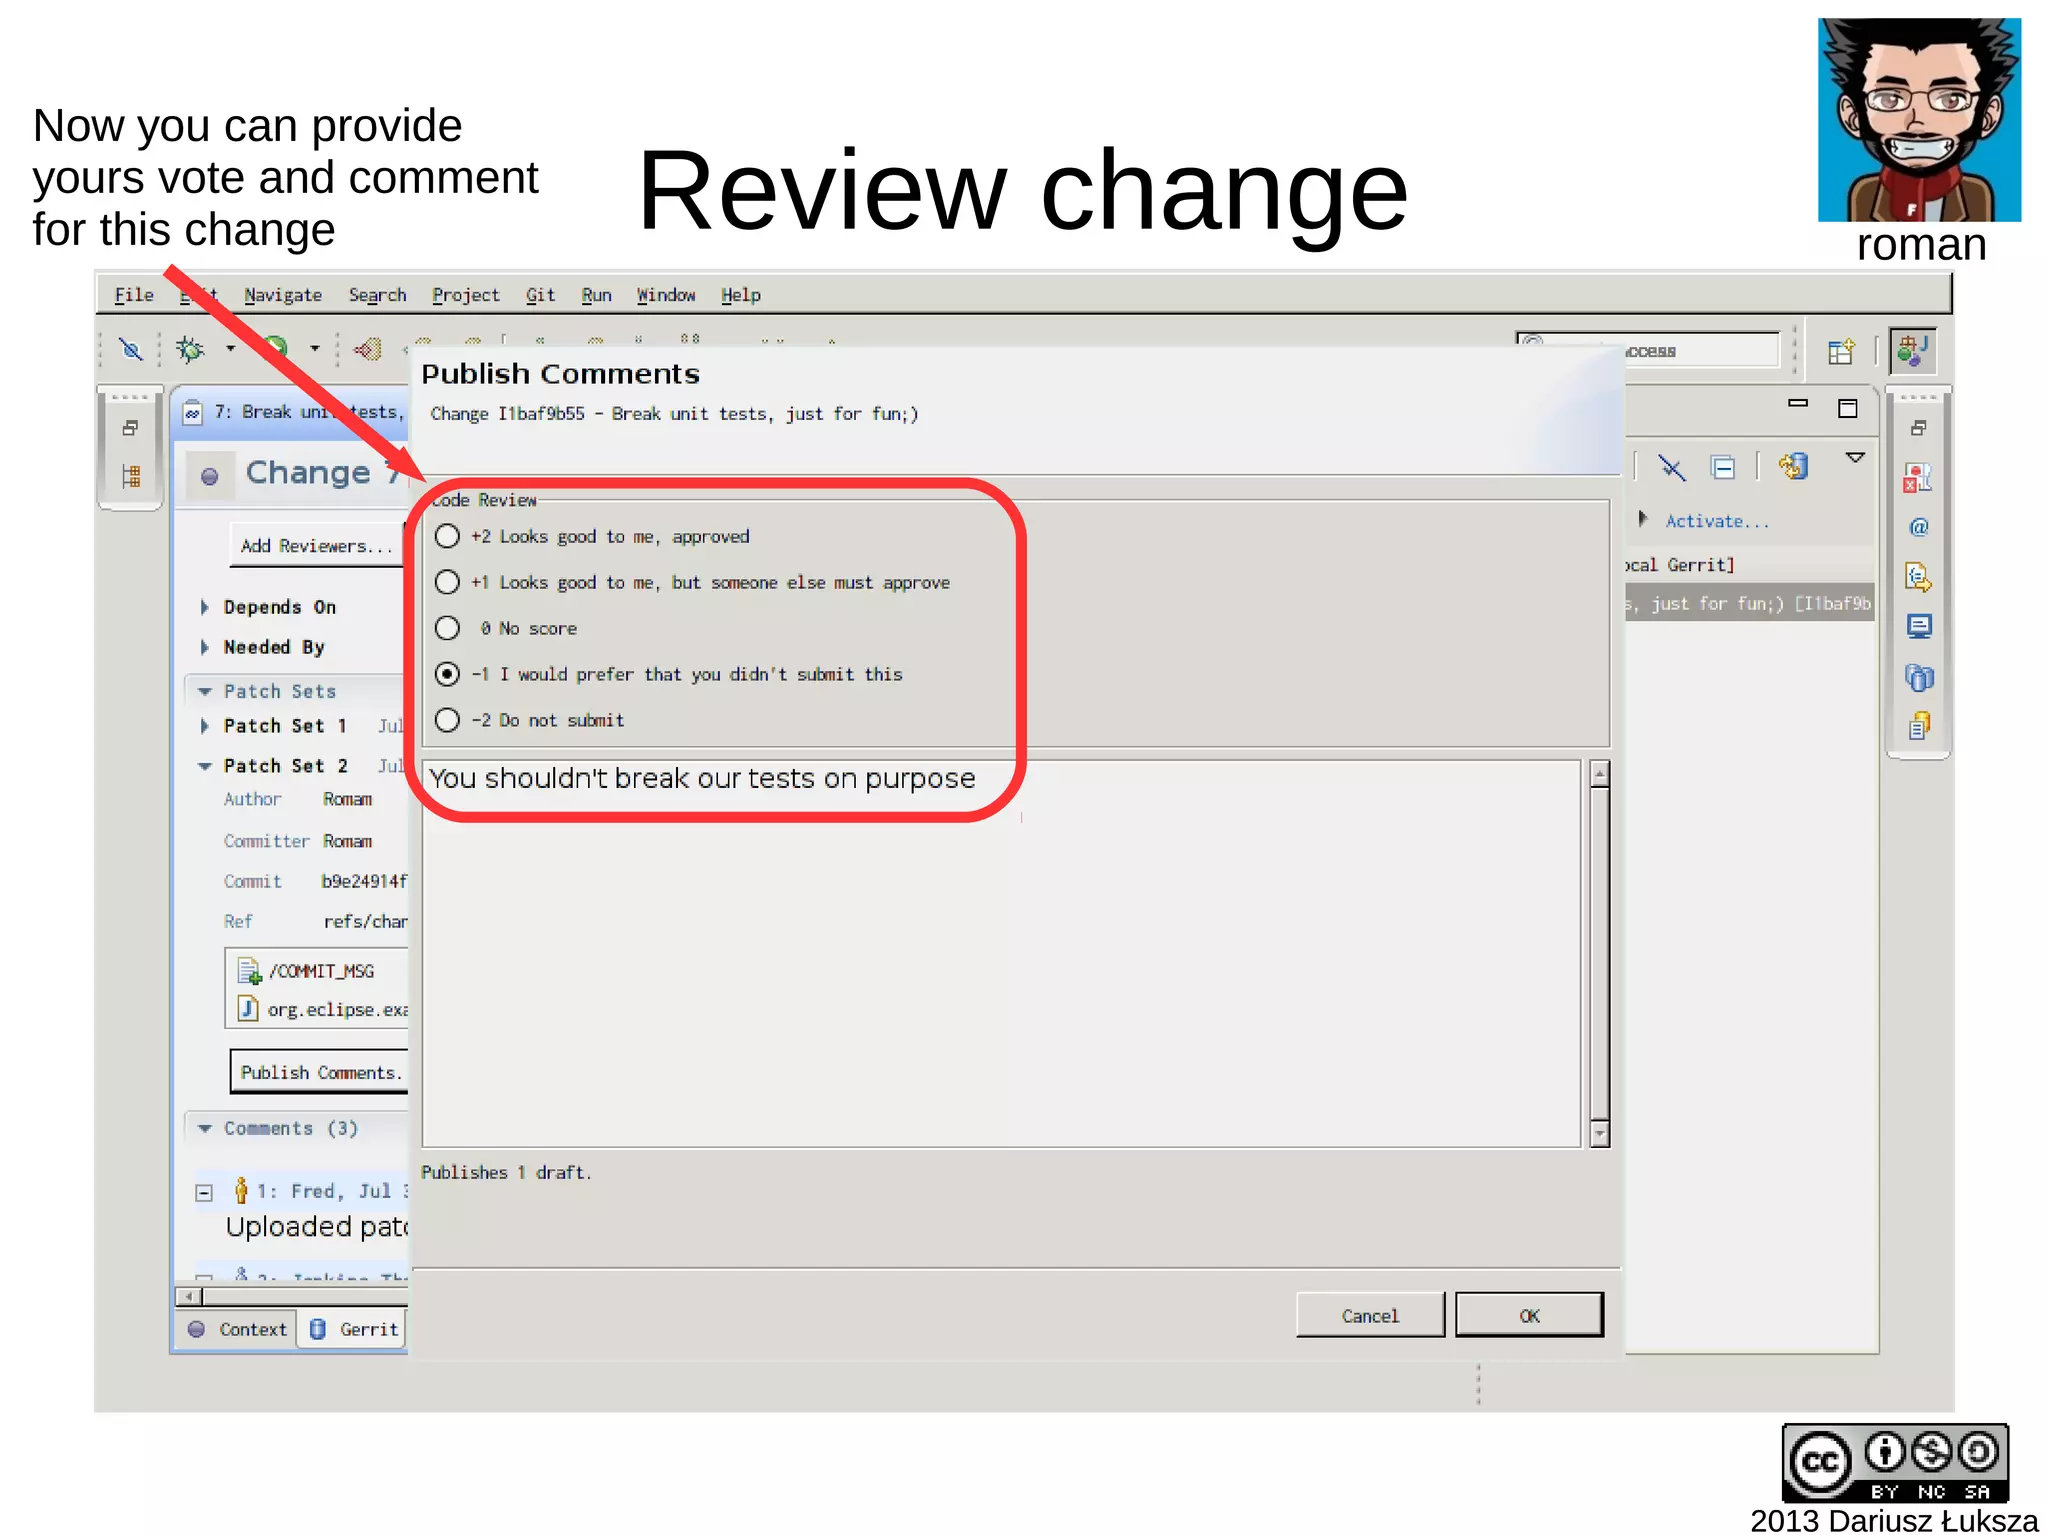
Task: Select -2 Do not submit option
Action: click(447, 721)
